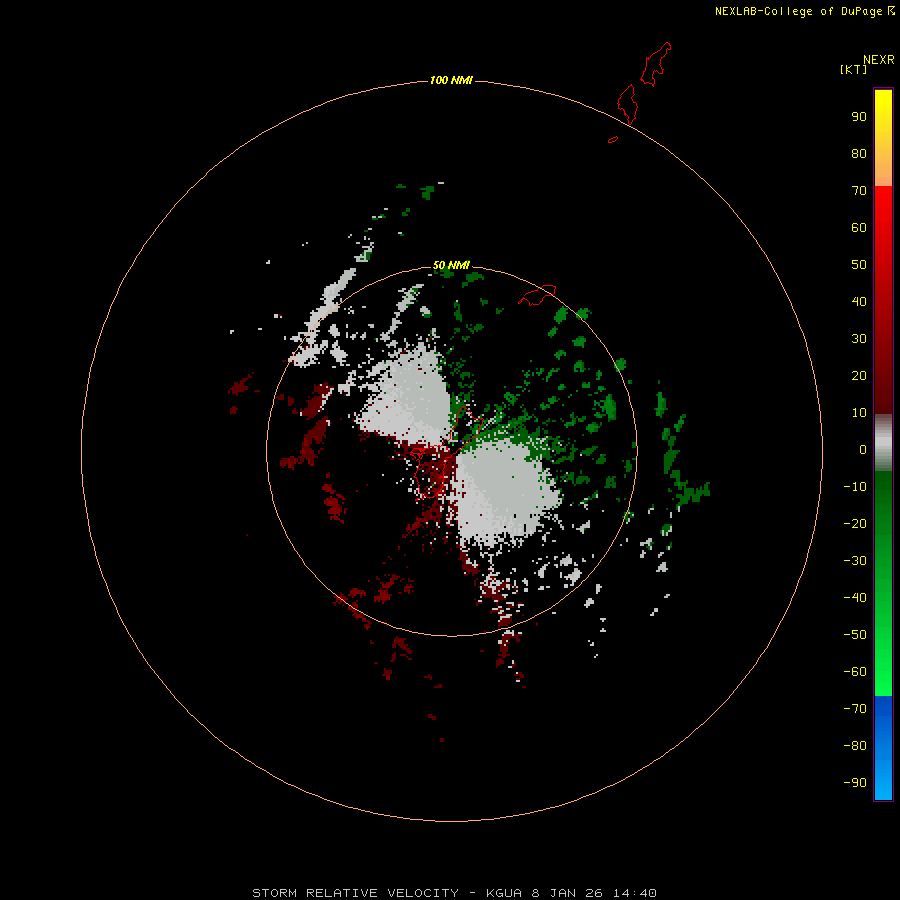900x900 pixels.
Task: Click the "-60" scale value label
Action: pos(855,672)
